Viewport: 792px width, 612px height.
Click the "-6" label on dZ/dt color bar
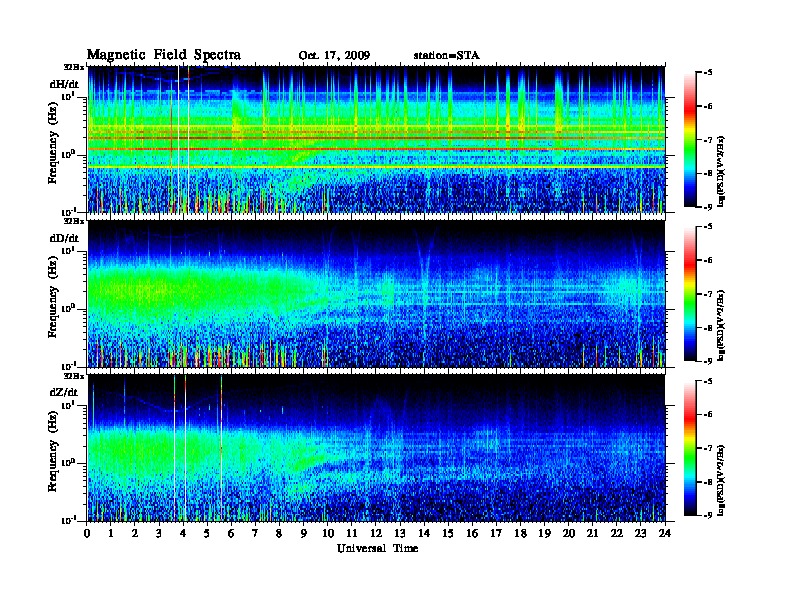(708, 414)
